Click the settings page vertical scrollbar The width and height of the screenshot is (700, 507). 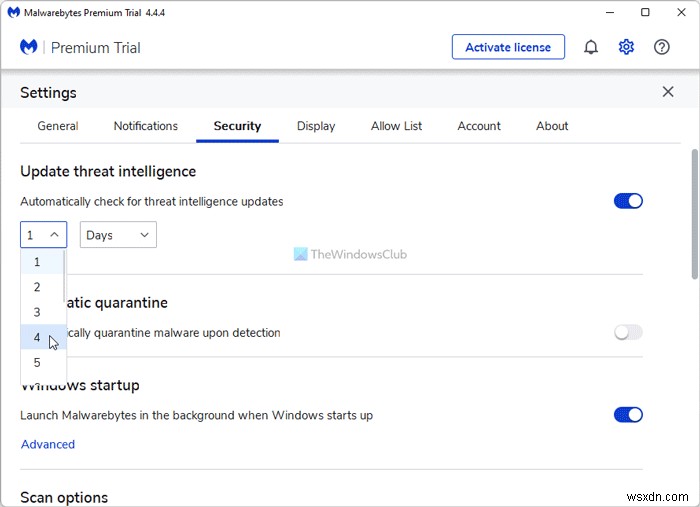point(695,214)
